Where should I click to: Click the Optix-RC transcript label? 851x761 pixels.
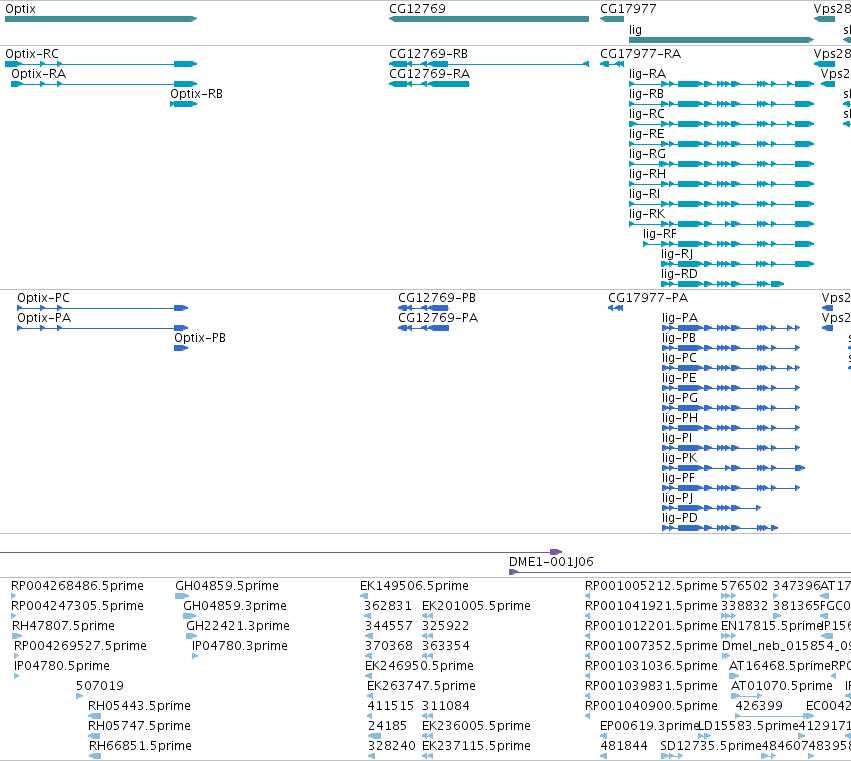point(32,54)
